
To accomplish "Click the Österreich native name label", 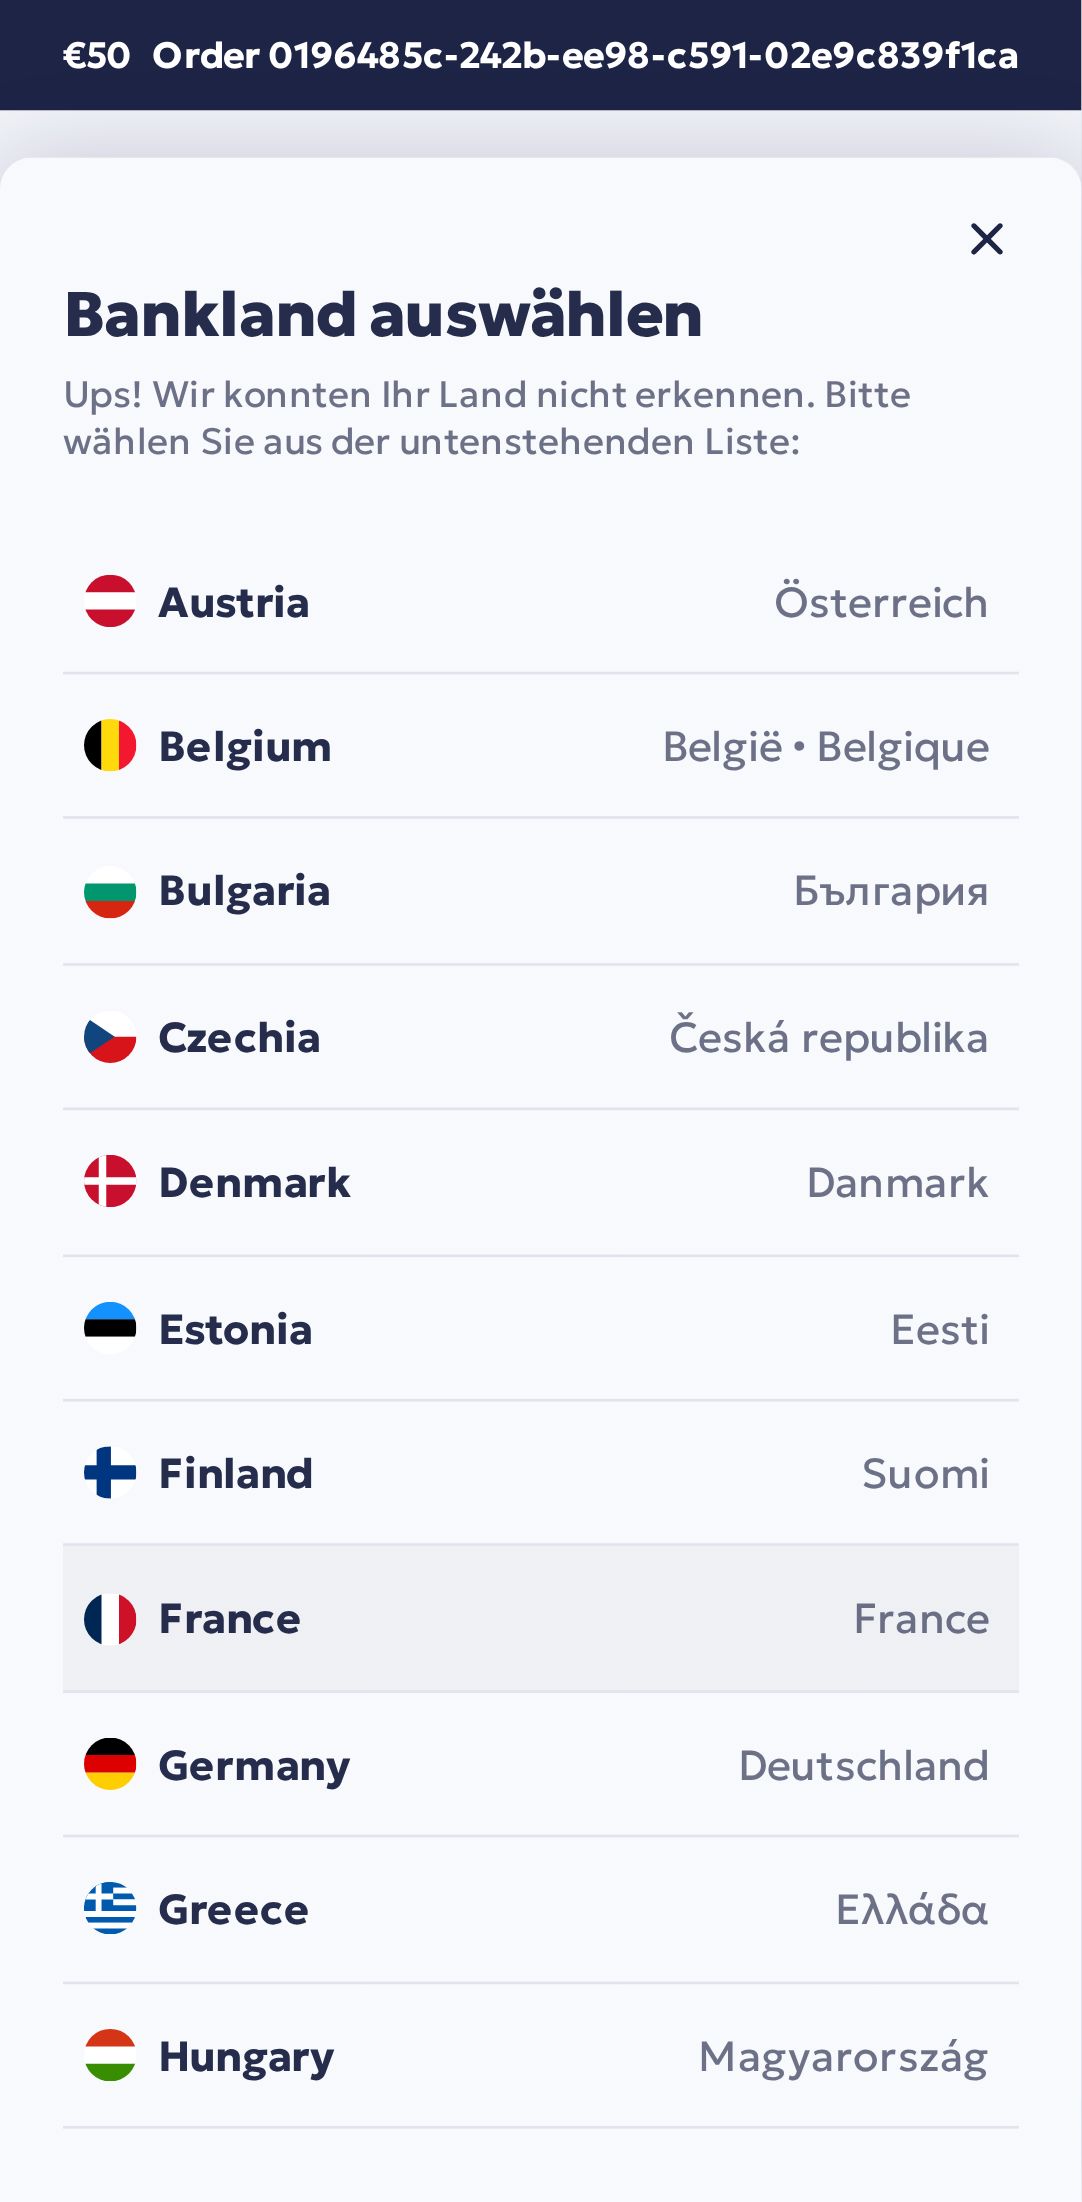I will (x=880, y=603).
